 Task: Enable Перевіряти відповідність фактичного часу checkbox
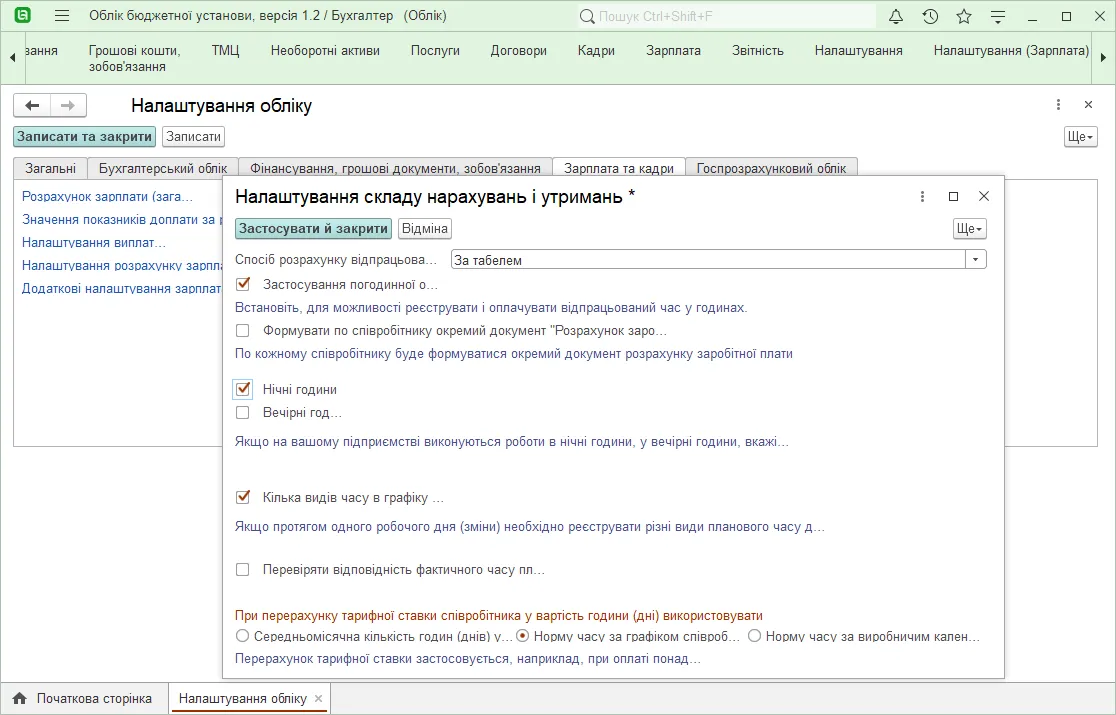[x=243, y=569]
